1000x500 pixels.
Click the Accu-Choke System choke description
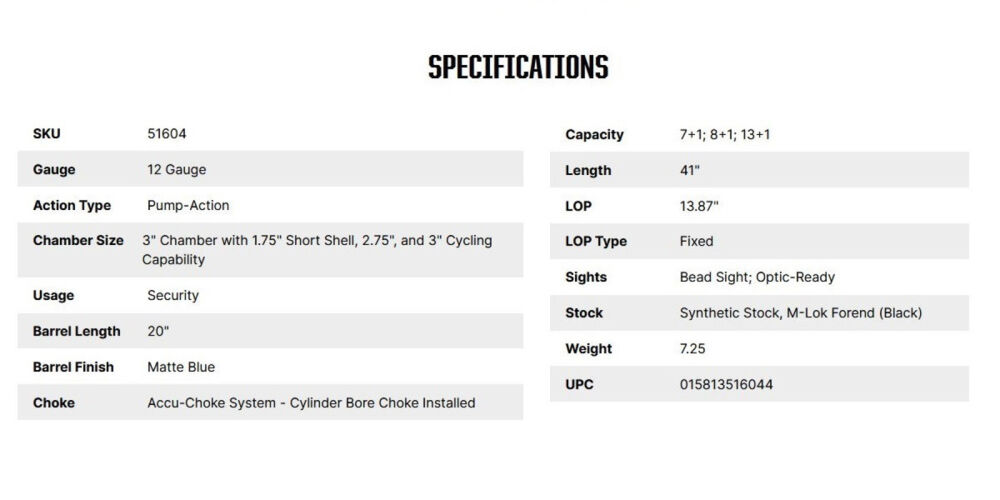pyautogui.click(x=311, y=403)
